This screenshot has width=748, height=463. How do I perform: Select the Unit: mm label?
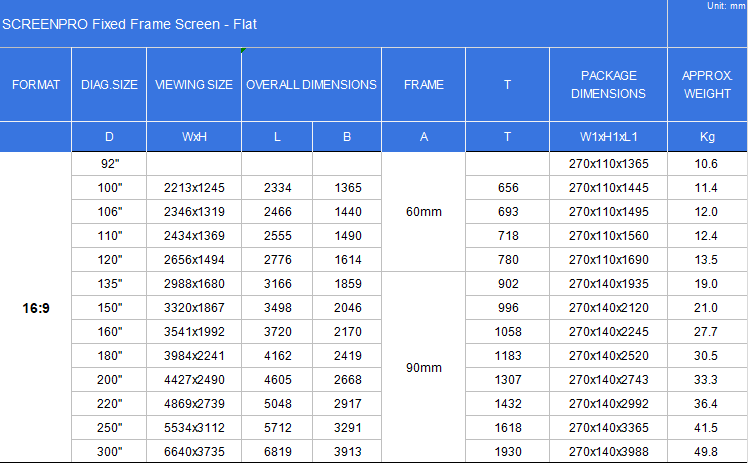725,7
